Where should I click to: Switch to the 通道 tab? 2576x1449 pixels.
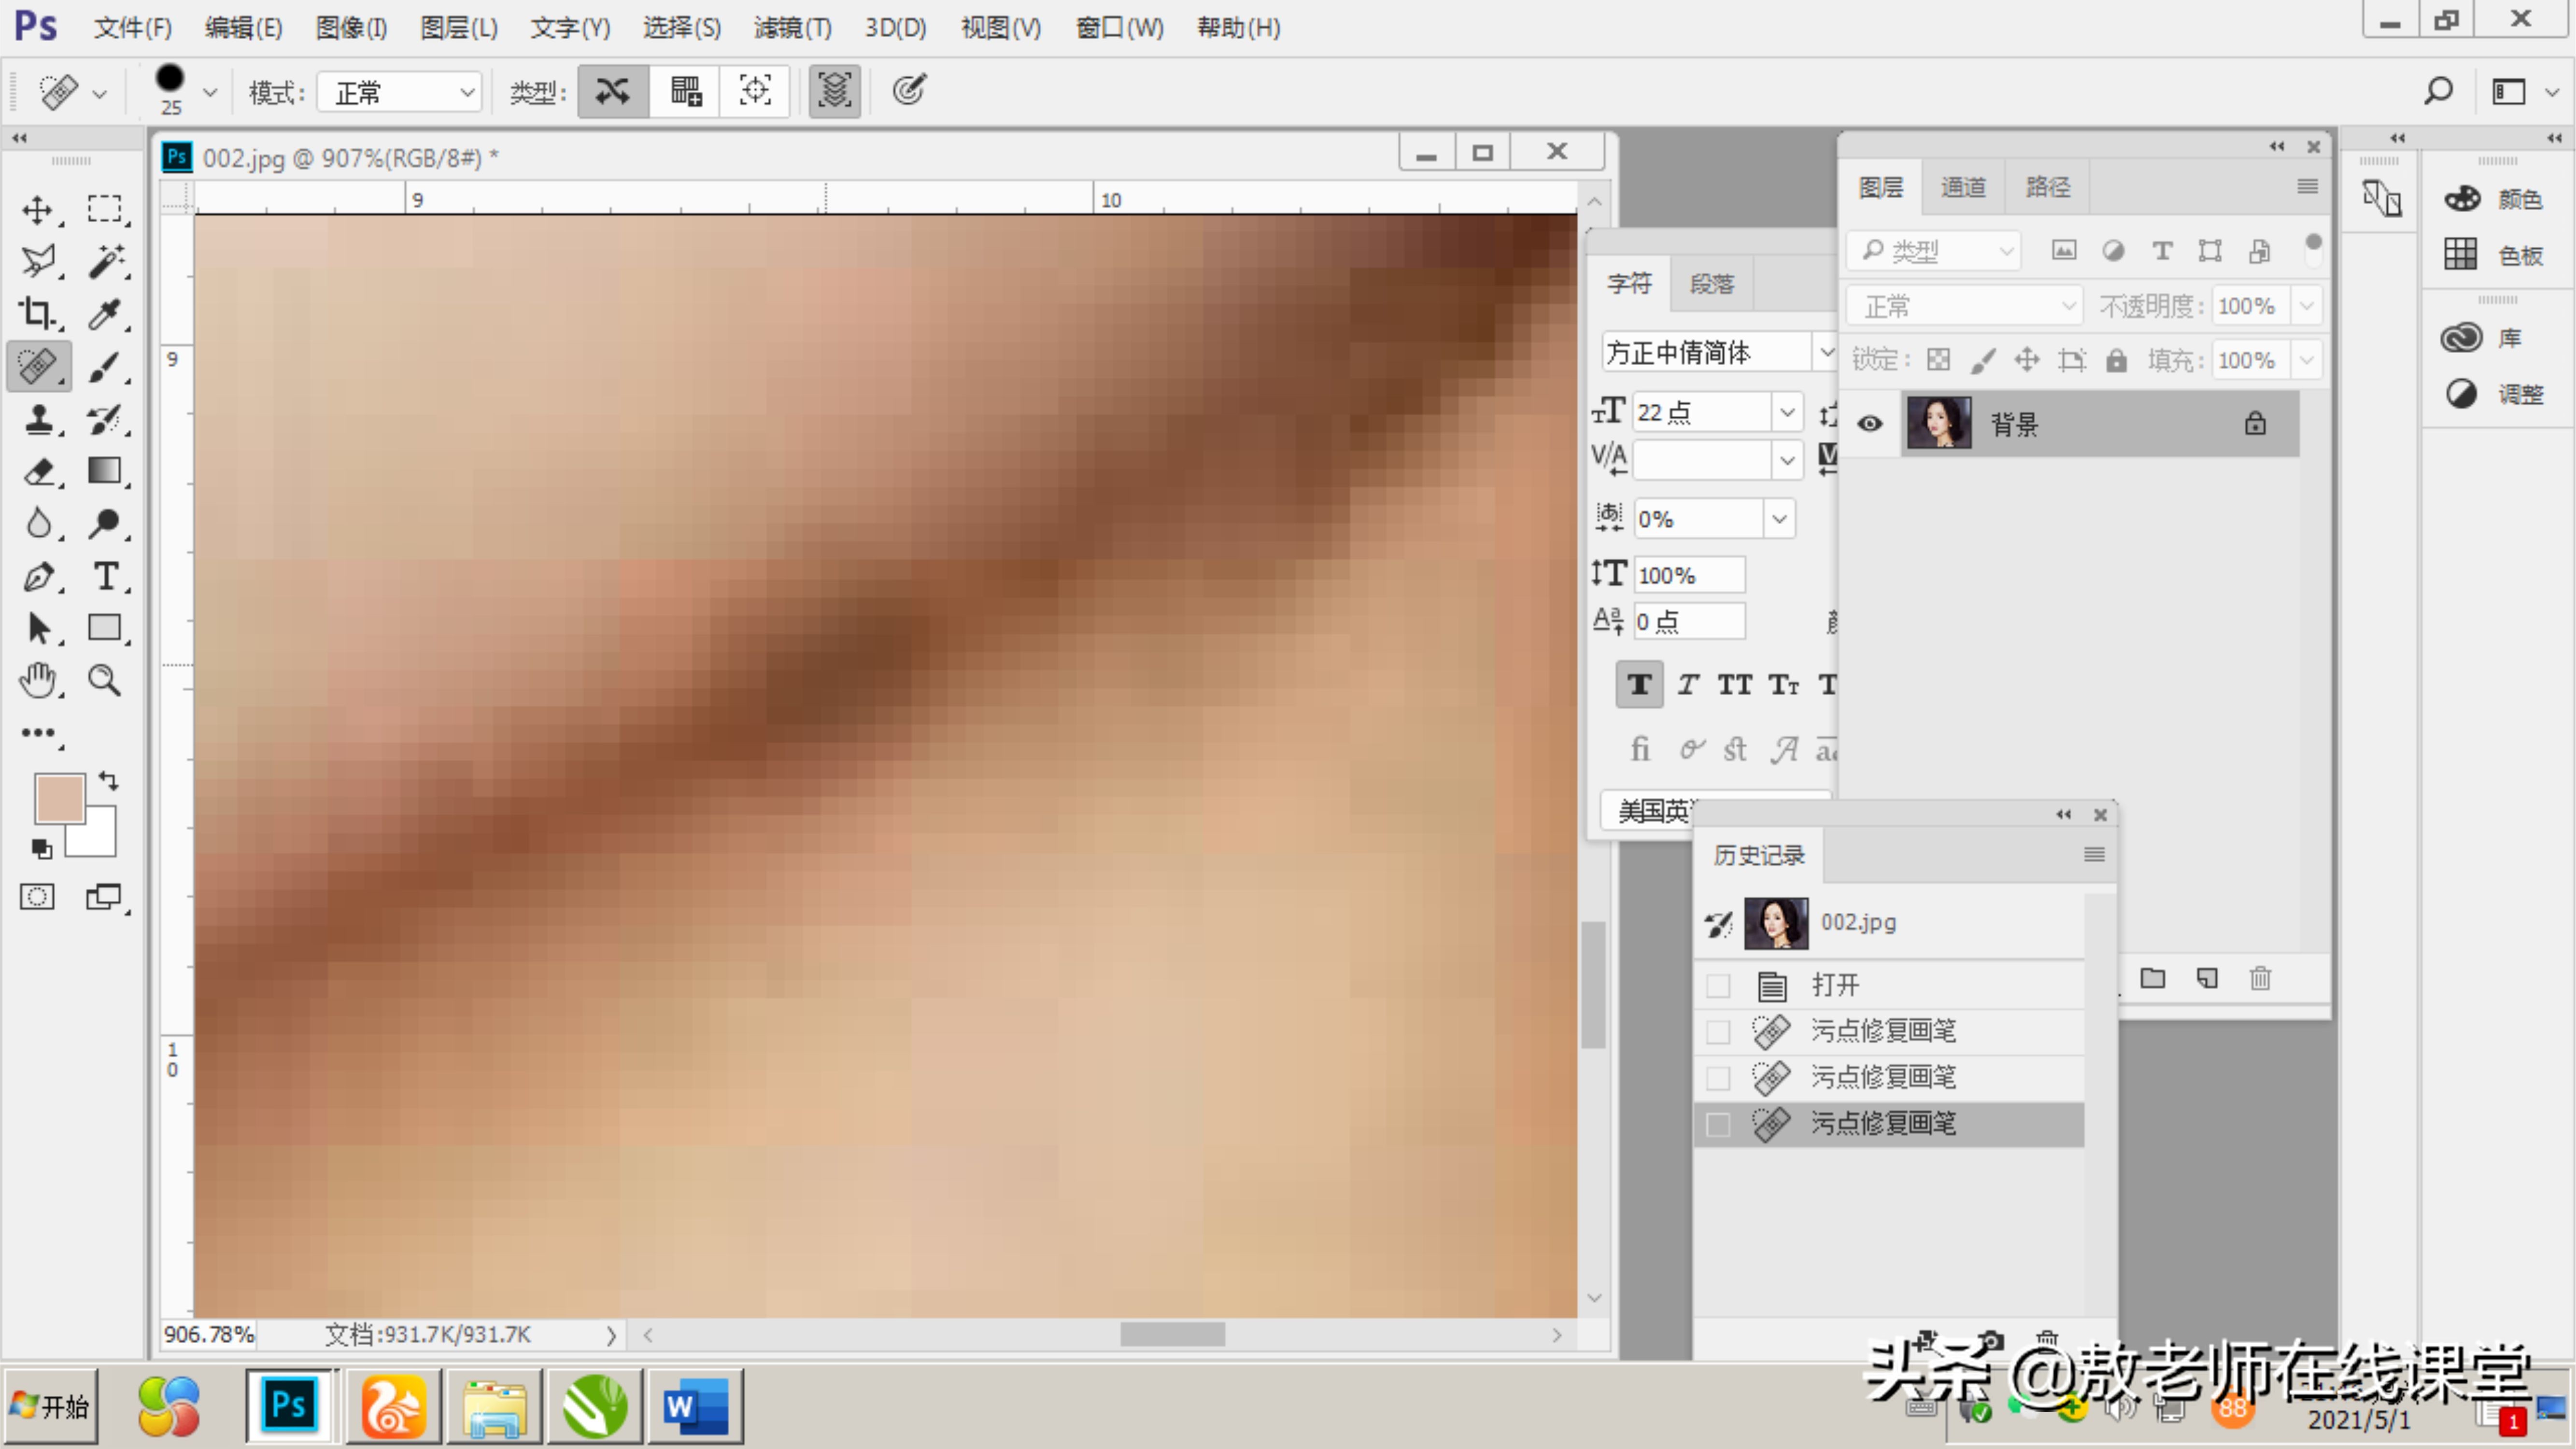[1962, 187]
